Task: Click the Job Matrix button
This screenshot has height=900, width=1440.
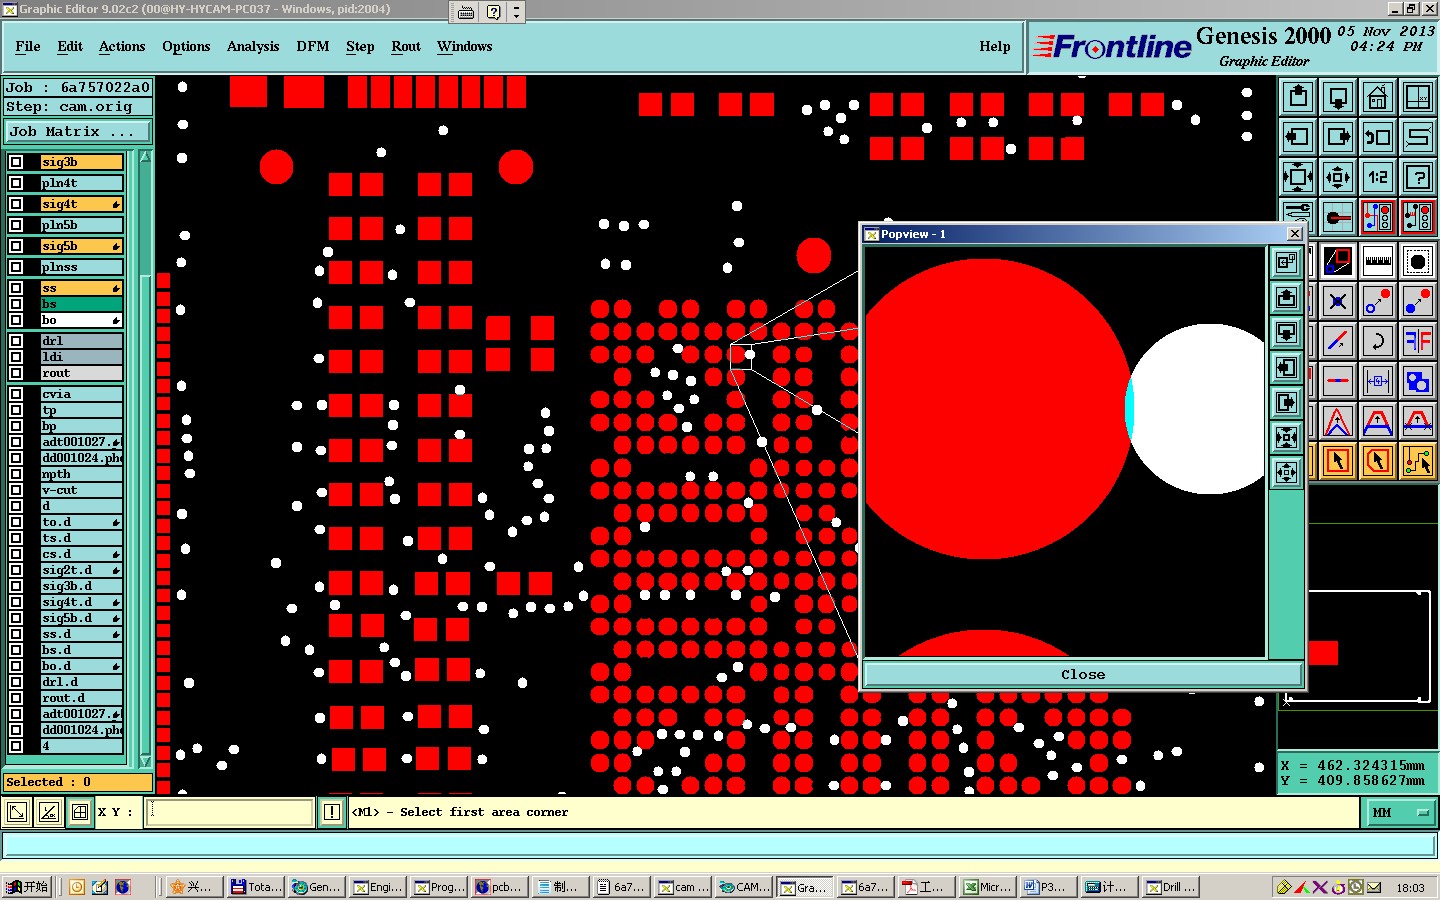Action: point(78,131)
